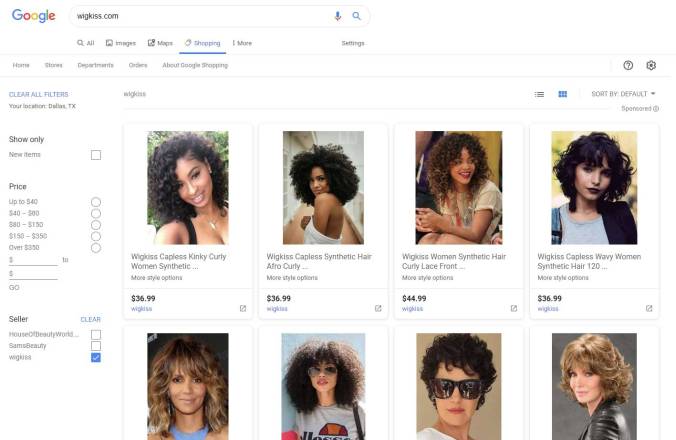
Task: Open Afro Curly wig product image
Action: [323, 187]
